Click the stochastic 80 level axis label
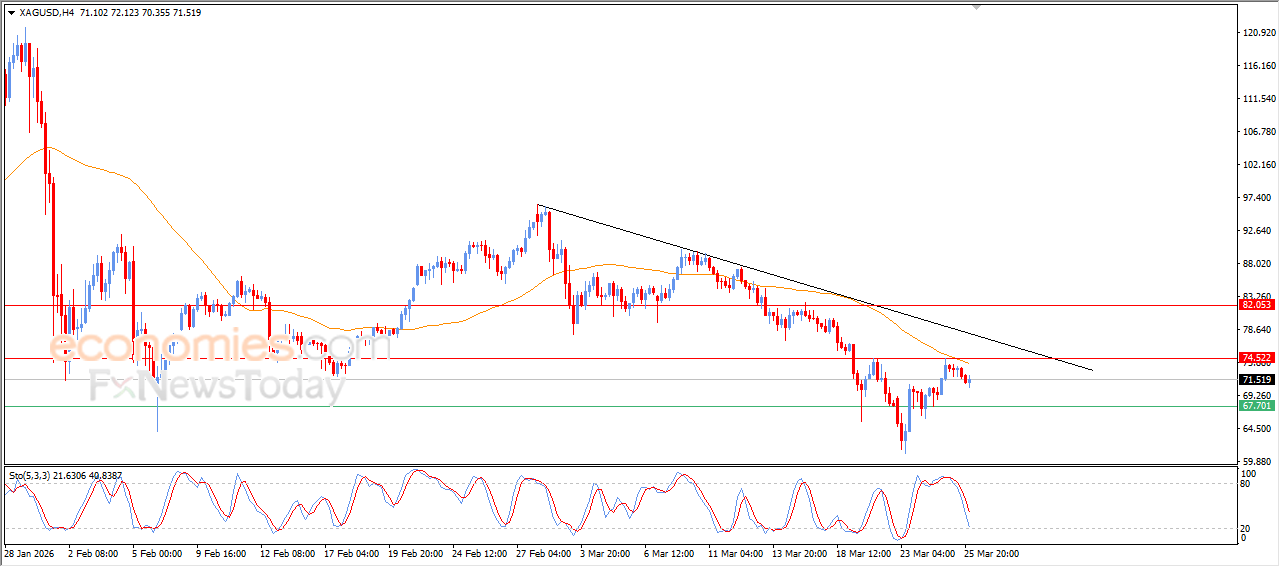Image resolution: width=1280 pixels, height=567 pixels. tap(1246, 484)
